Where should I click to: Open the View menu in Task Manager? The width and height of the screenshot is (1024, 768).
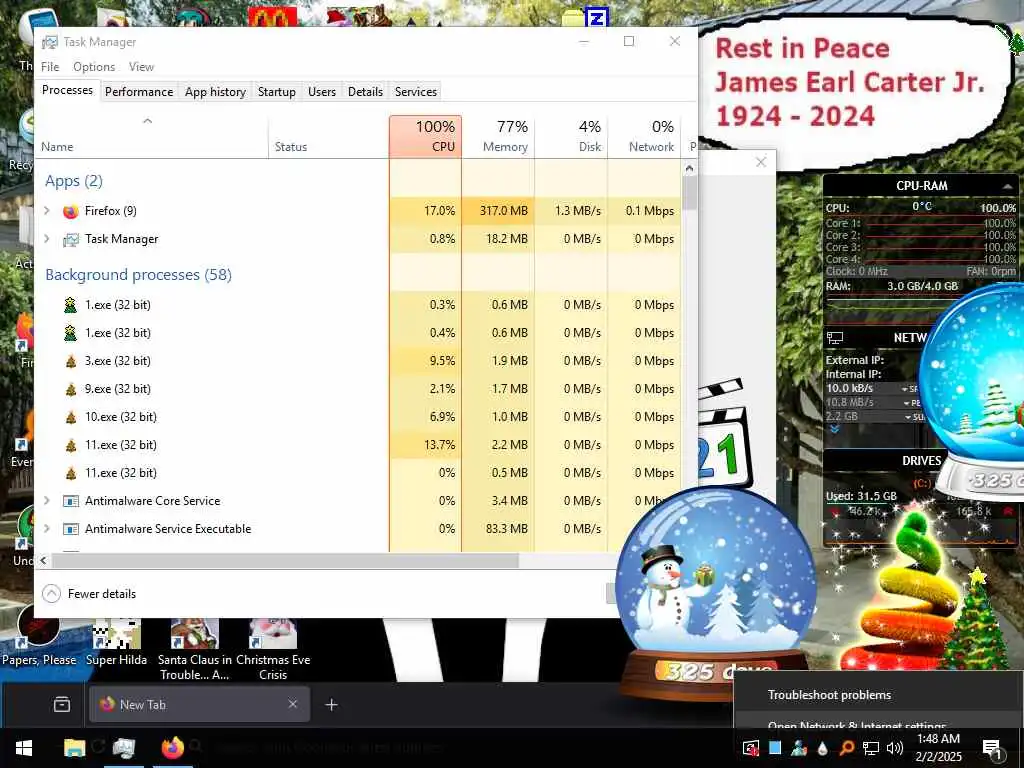point(141,67)
